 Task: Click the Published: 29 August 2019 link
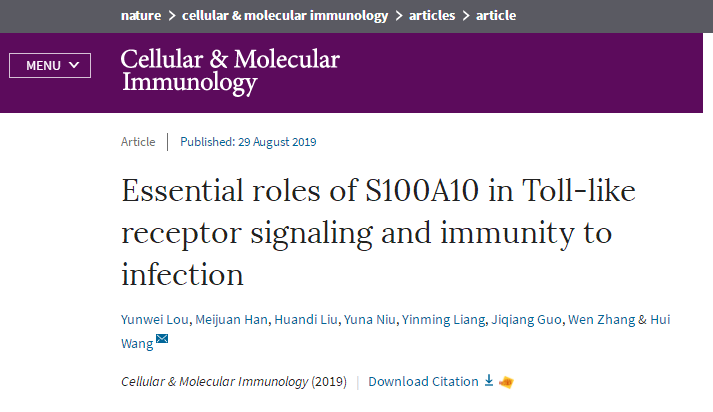tap(248, 142)
